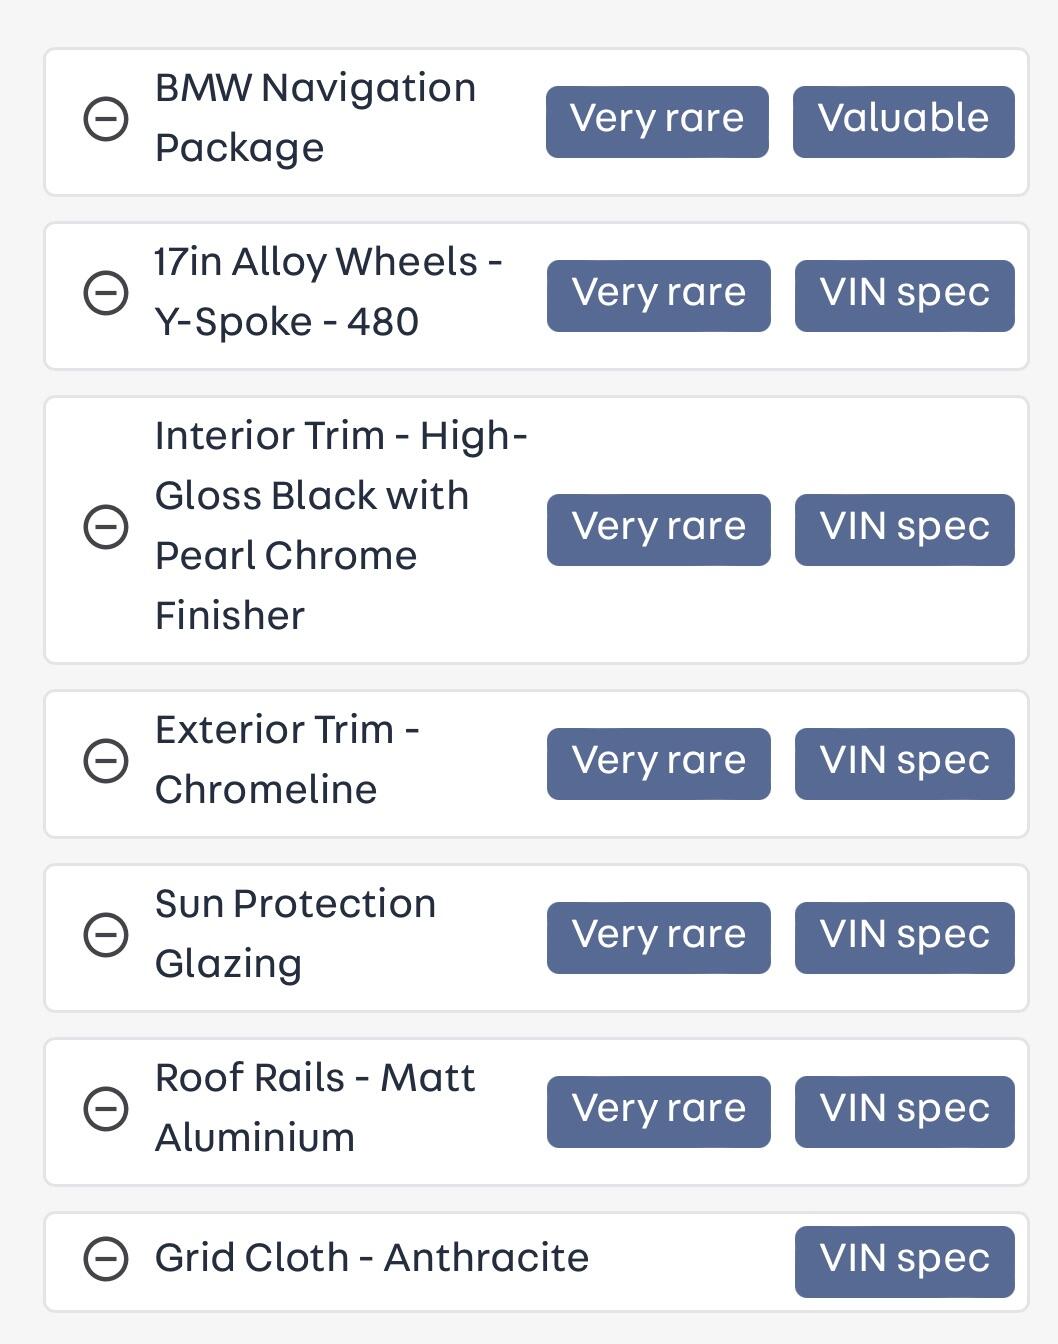This screenshot has height=1344, width=1058.
Task: Click the minus icon beside Grid Cloth Anthracite
Action: 105,1259
